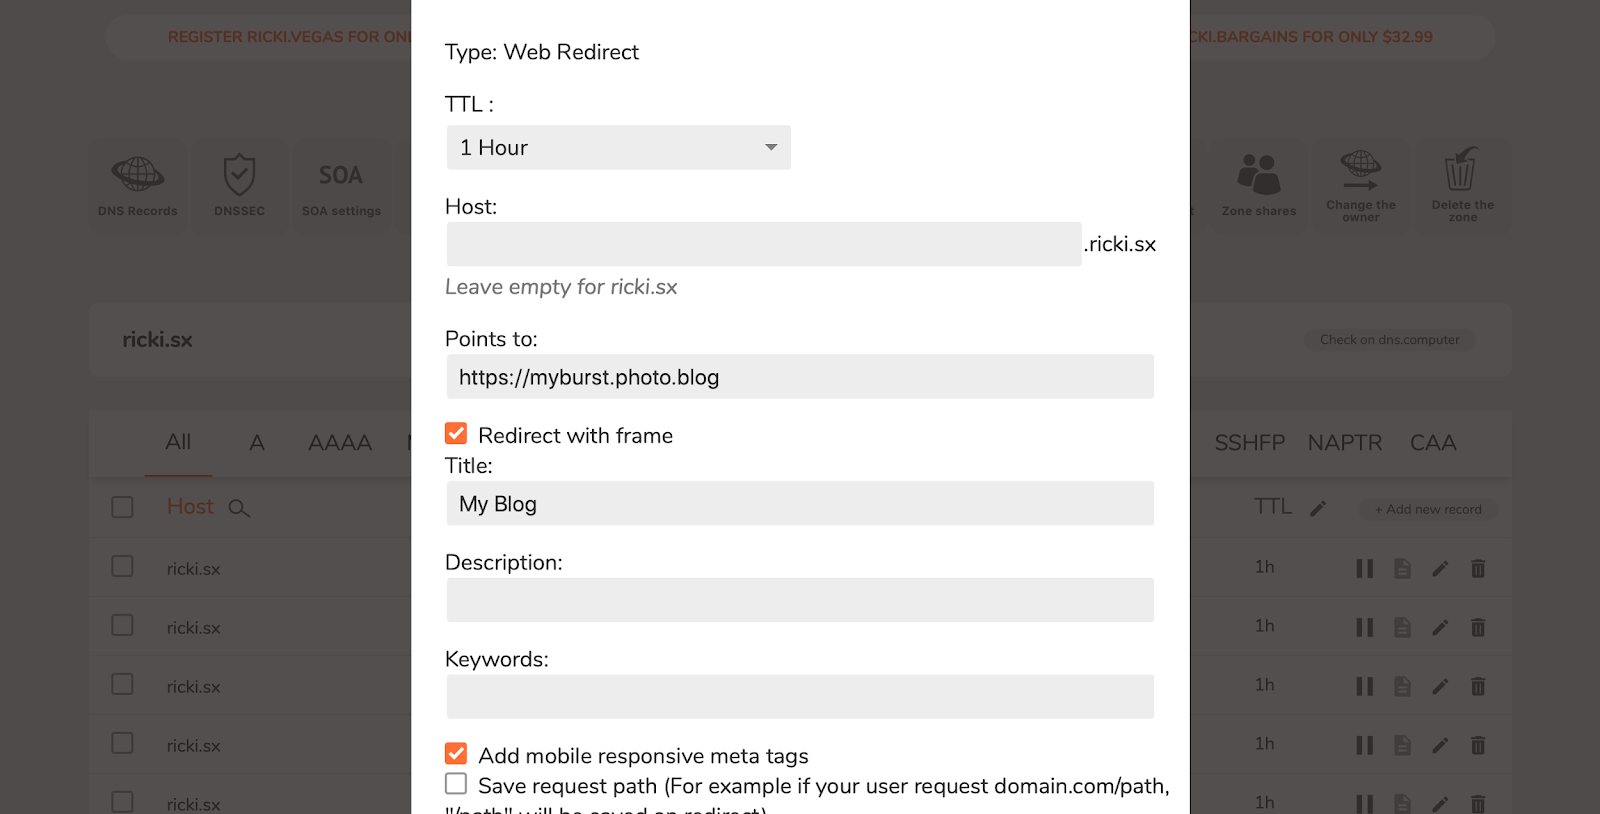Open the DNS Records globe icon
Image resolution: width=1600 pixels, height=814 pixels.
point(138,175)
